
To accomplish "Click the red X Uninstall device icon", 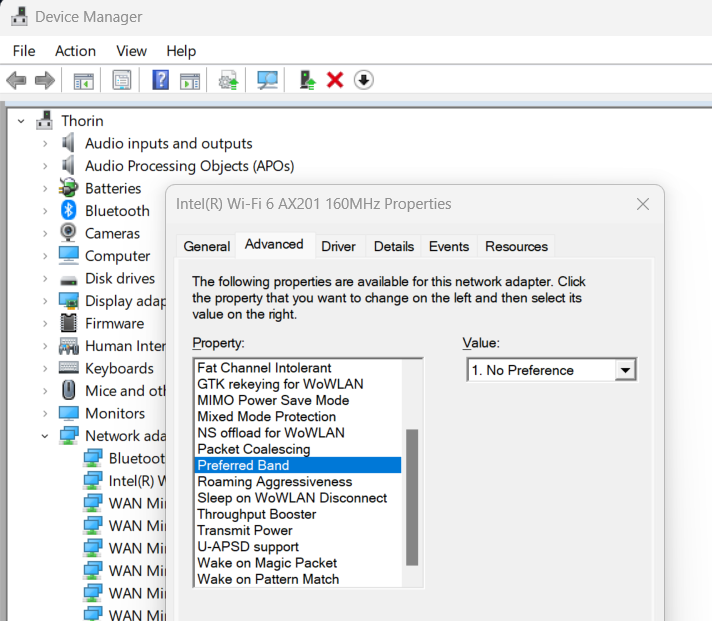I will (335, 80).
